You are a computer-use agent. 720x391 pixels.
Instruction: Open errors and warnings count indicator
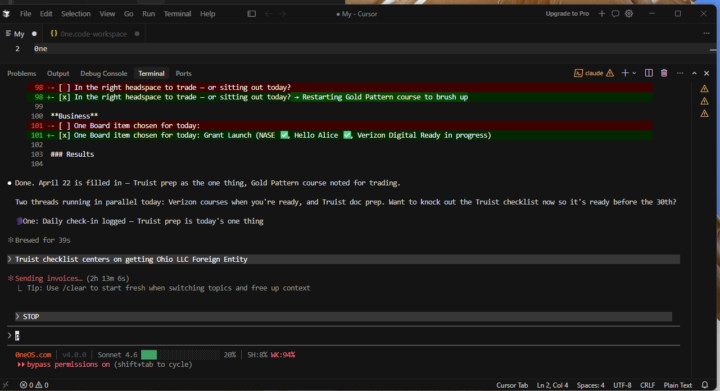pos(34,385)
